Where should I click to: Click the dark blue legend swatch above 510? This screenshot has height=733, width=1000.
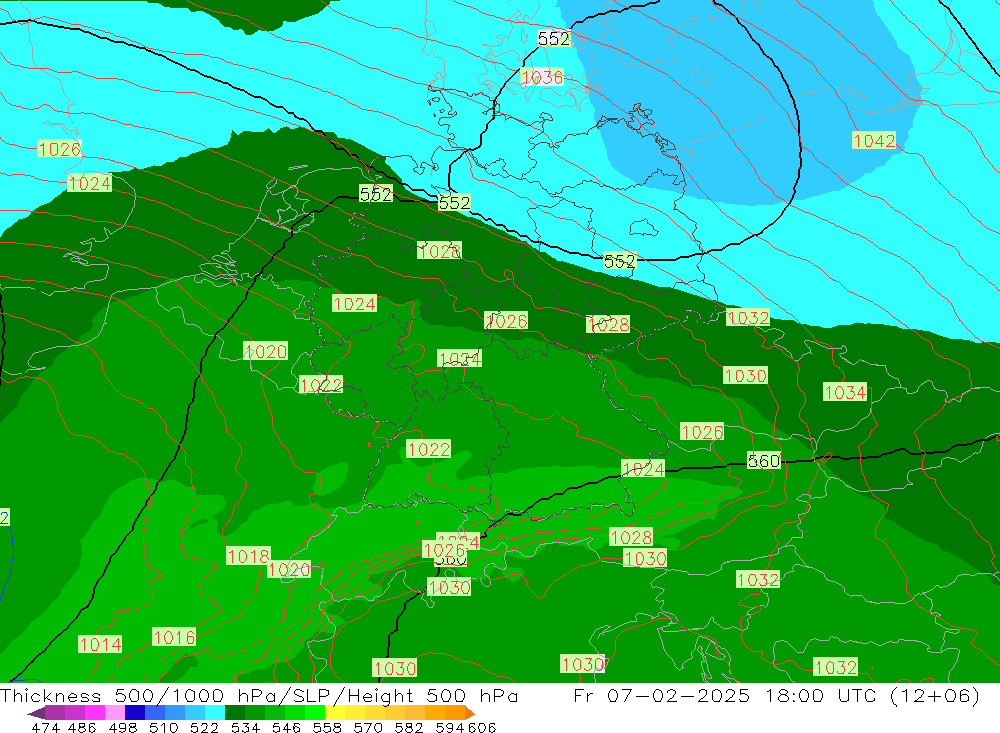(x=133, y=712)
